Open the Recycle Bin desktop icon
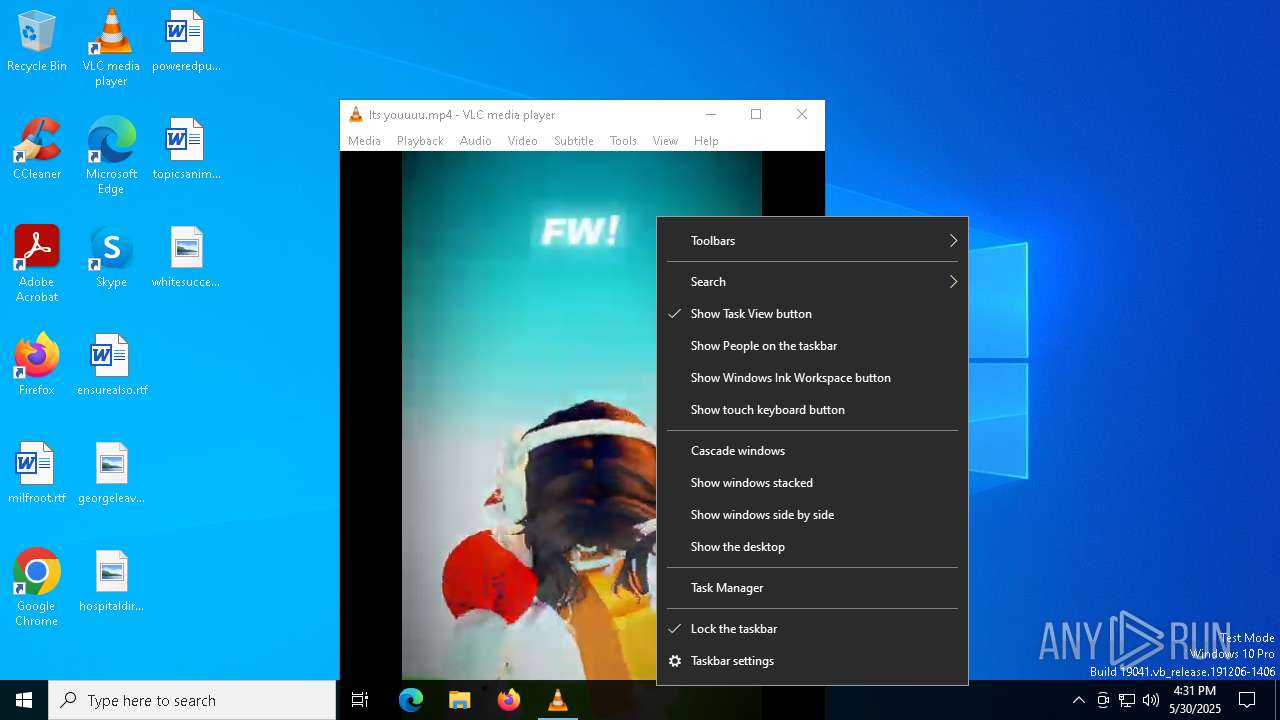Screen dimensions: 1280x720 [37, 42]
